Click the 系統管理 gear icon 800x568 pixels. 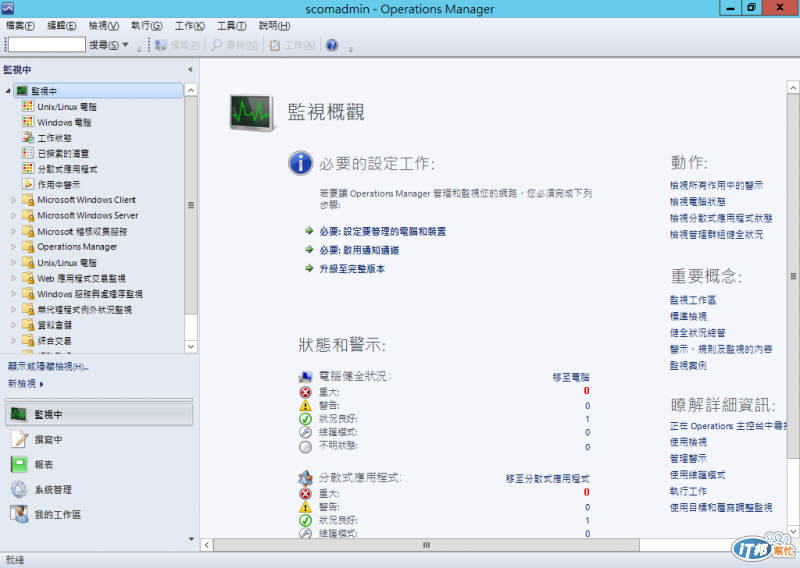click(19, 489)
